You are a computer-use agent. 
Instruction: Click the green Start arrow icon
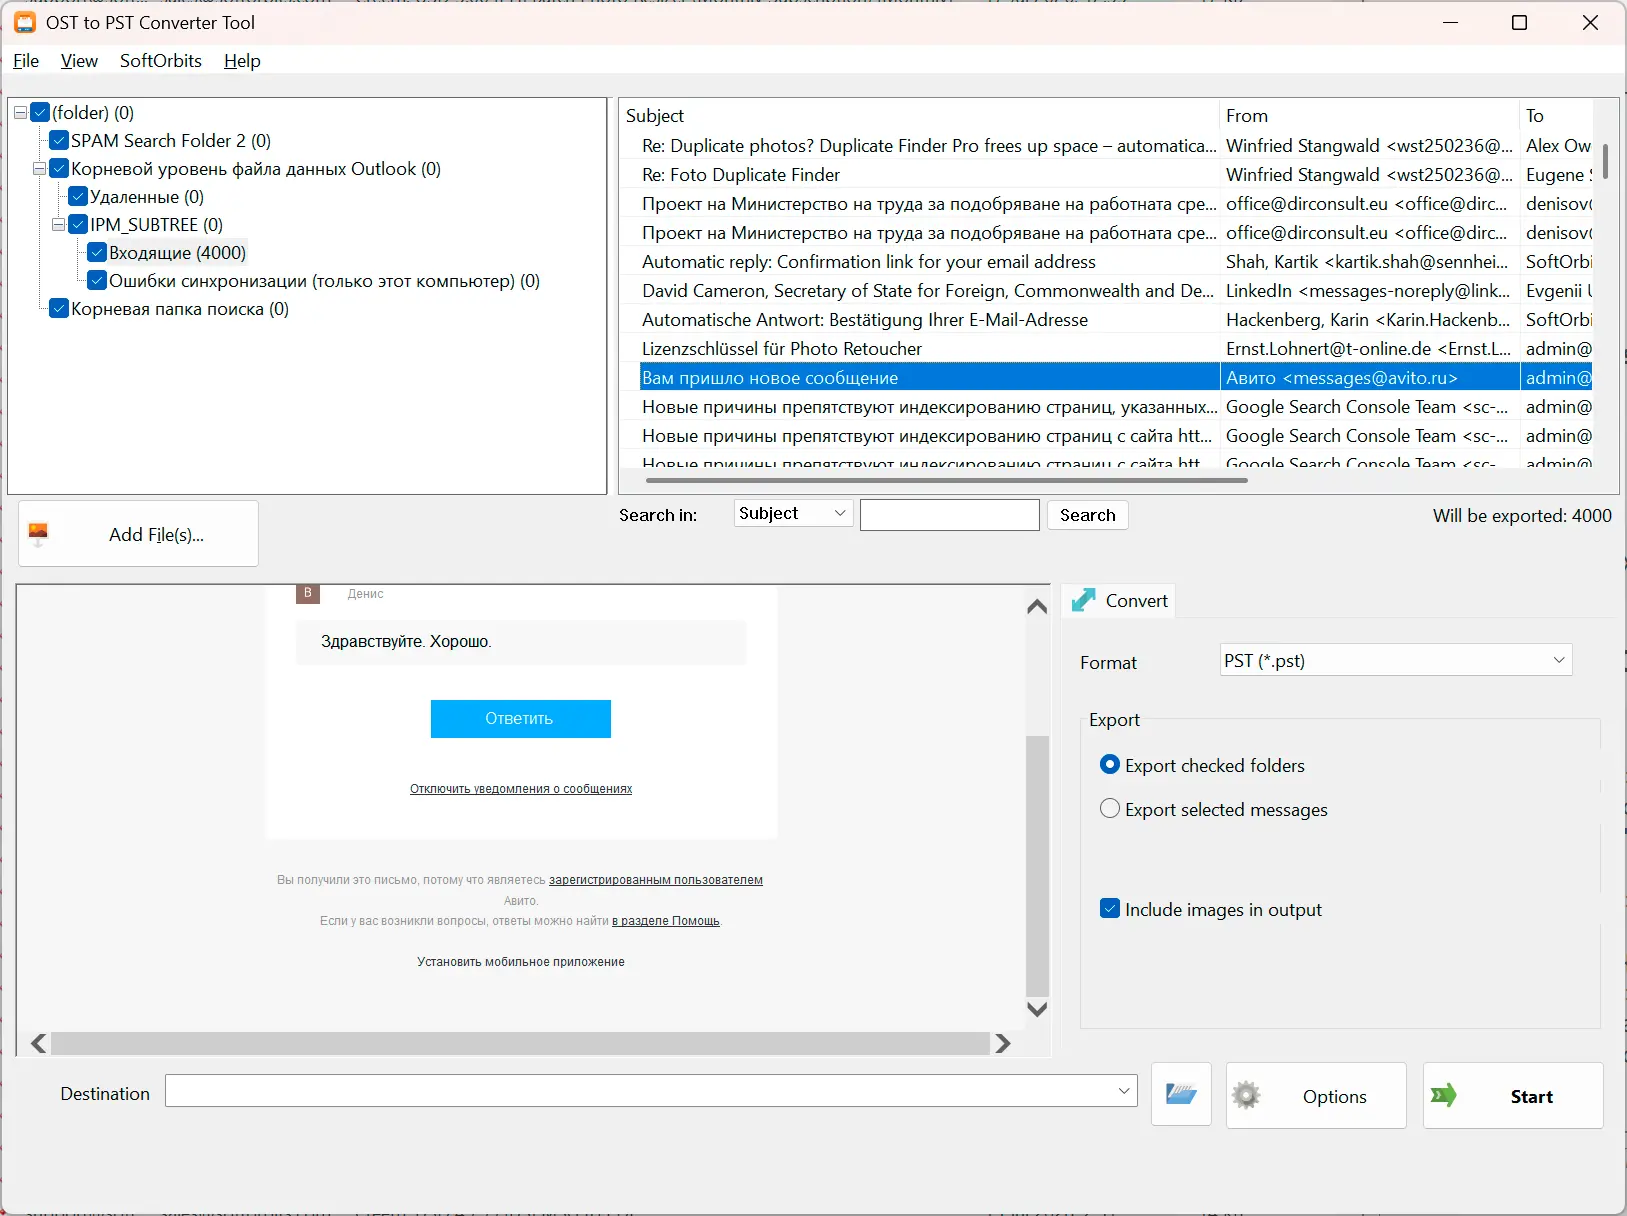click(1444, 1095)
